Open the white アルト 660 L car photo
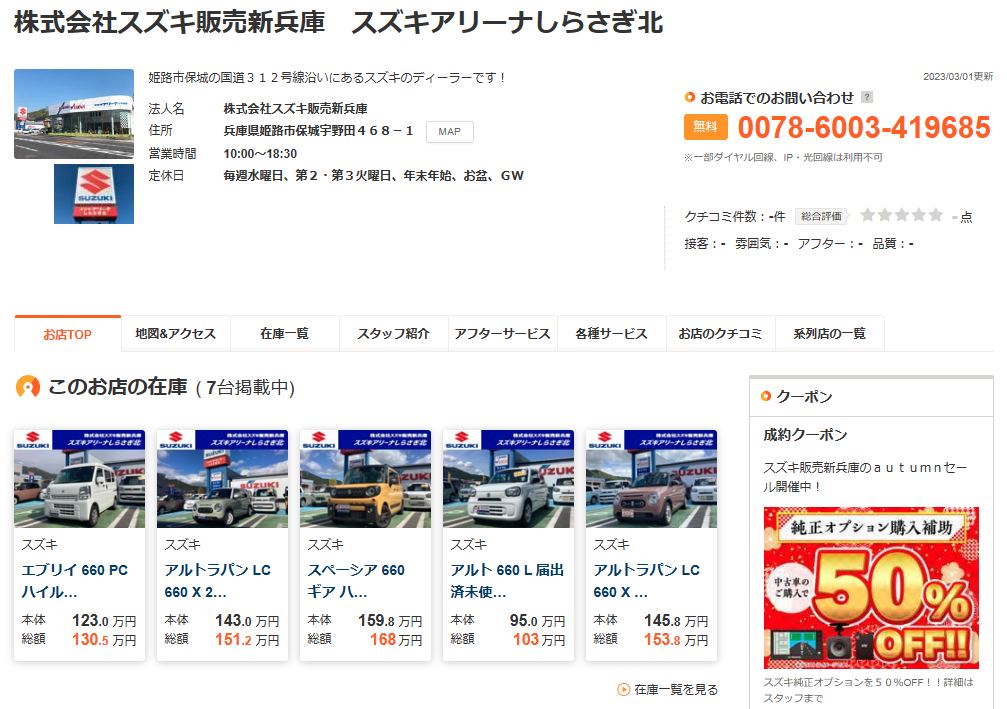This screenshot has height=709, width=1007. 509,479
